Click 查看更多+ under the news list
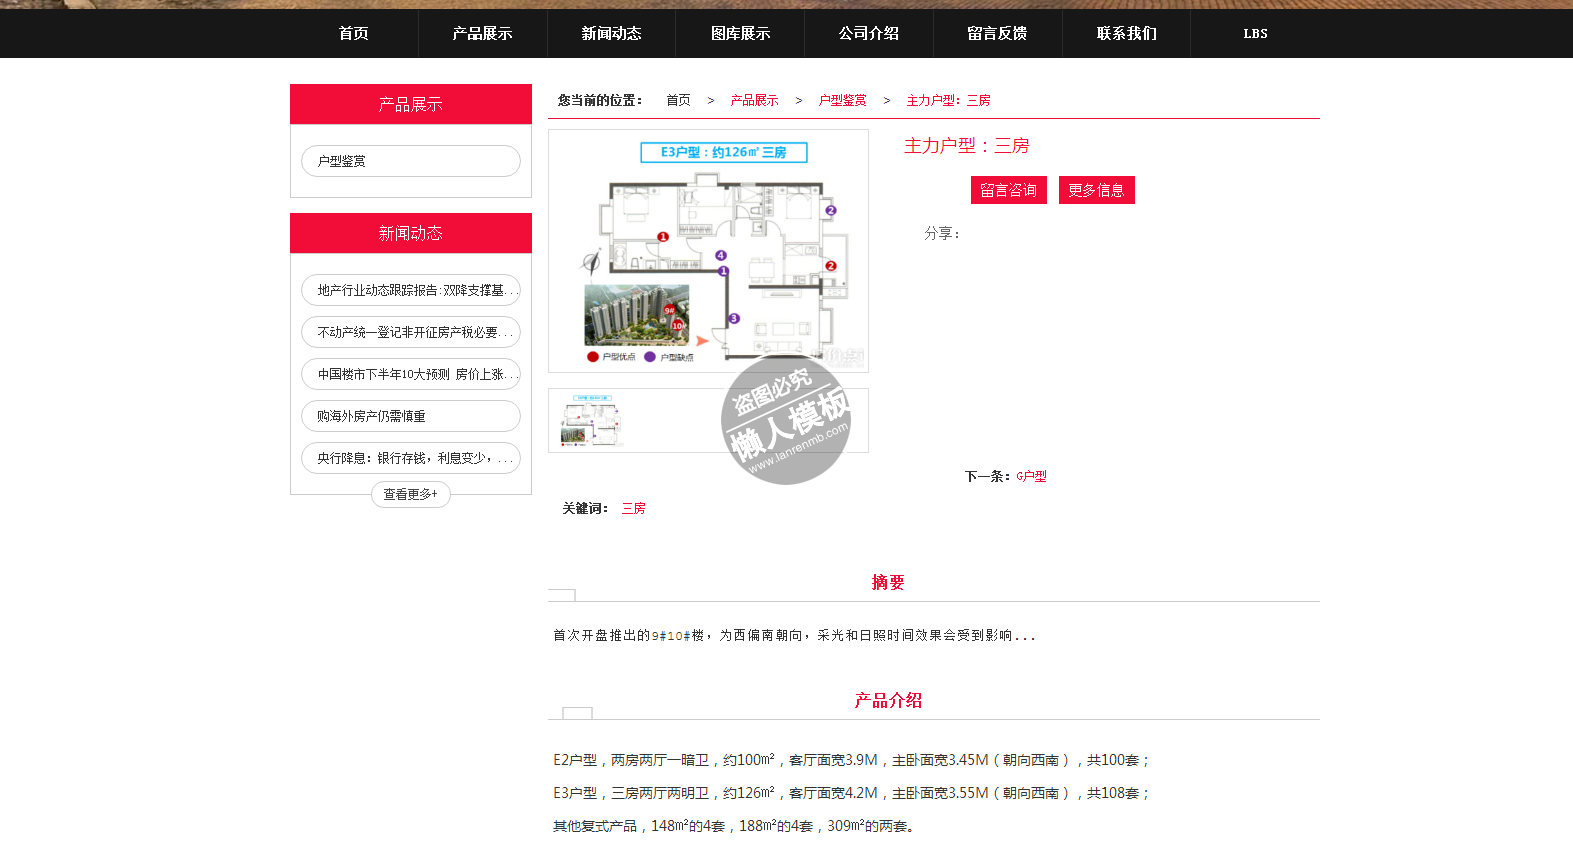The image size is (1573, 841). coord(410,494)
